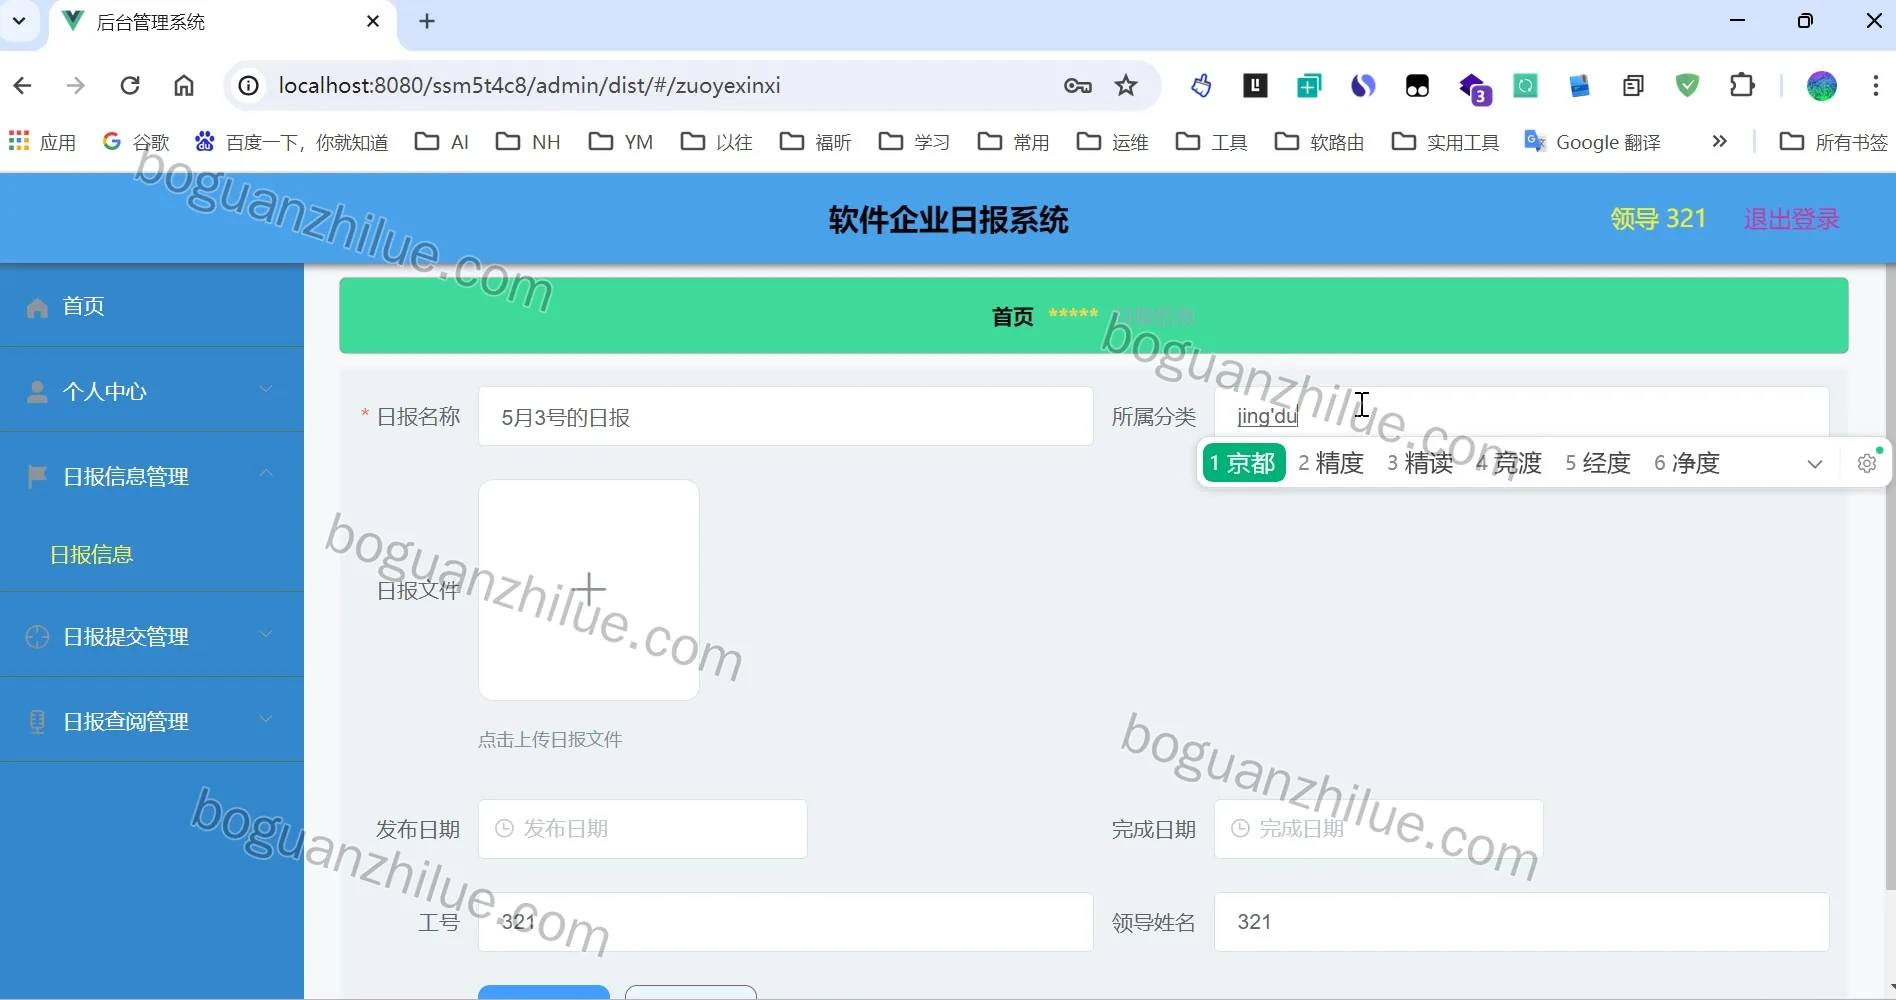Click the 所属分类 input field
The height and width of the screenshot is (1000, 1896).
(x=1521, y=412)
